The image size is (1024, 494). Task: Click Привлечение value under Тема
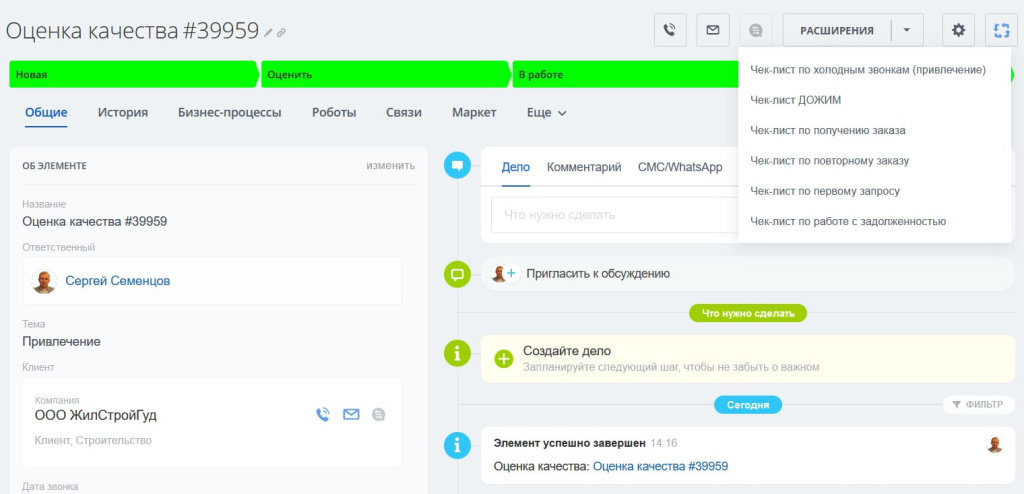[x=61, y=341]
